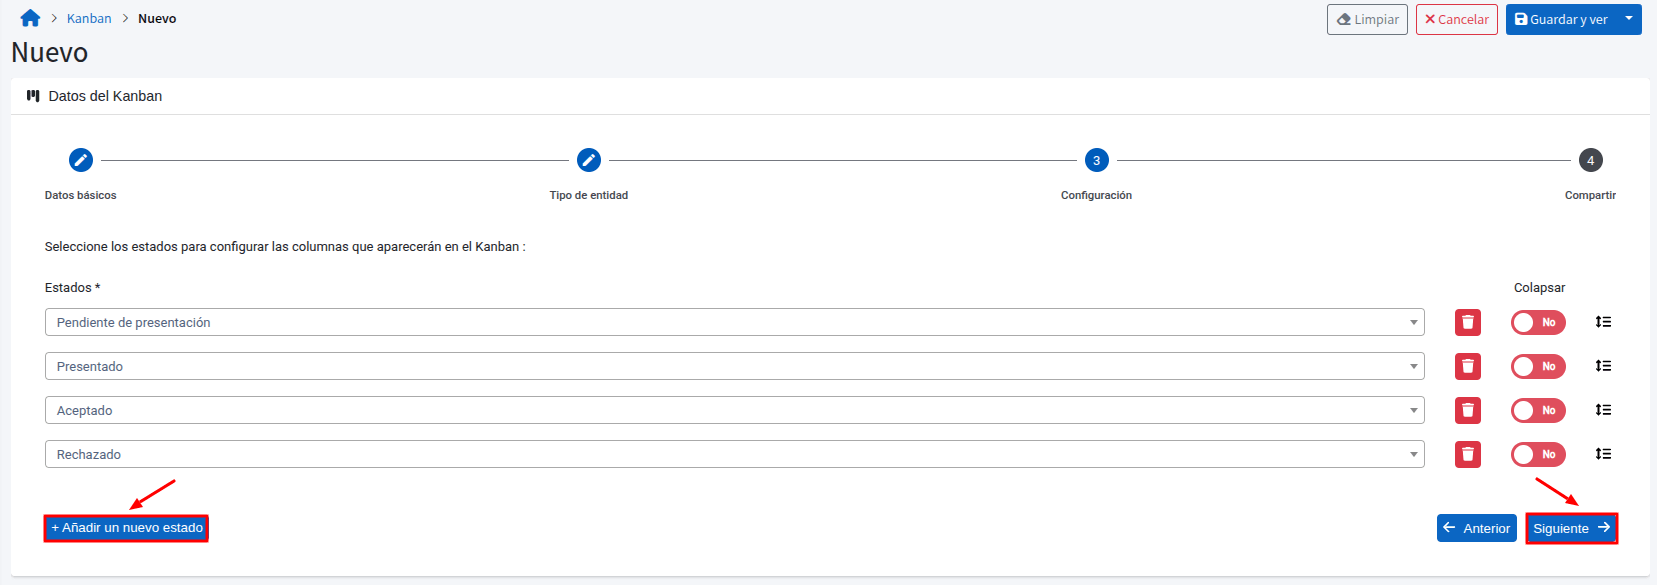Expand the Aceptado state dropdown
1657x585 pixels.
[734, 410]
